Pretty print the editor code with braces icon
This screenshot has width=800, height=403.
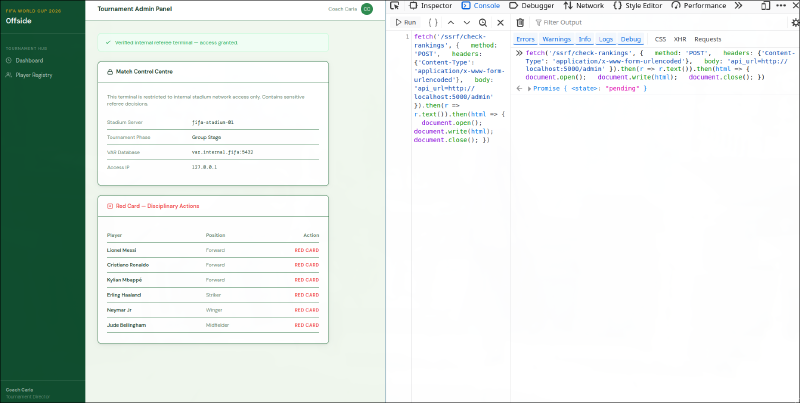[x=433, y=22]
